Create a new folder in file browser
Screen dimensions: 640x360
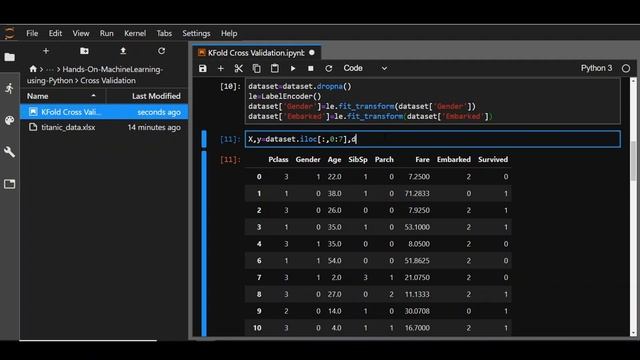tap(84, 51)
